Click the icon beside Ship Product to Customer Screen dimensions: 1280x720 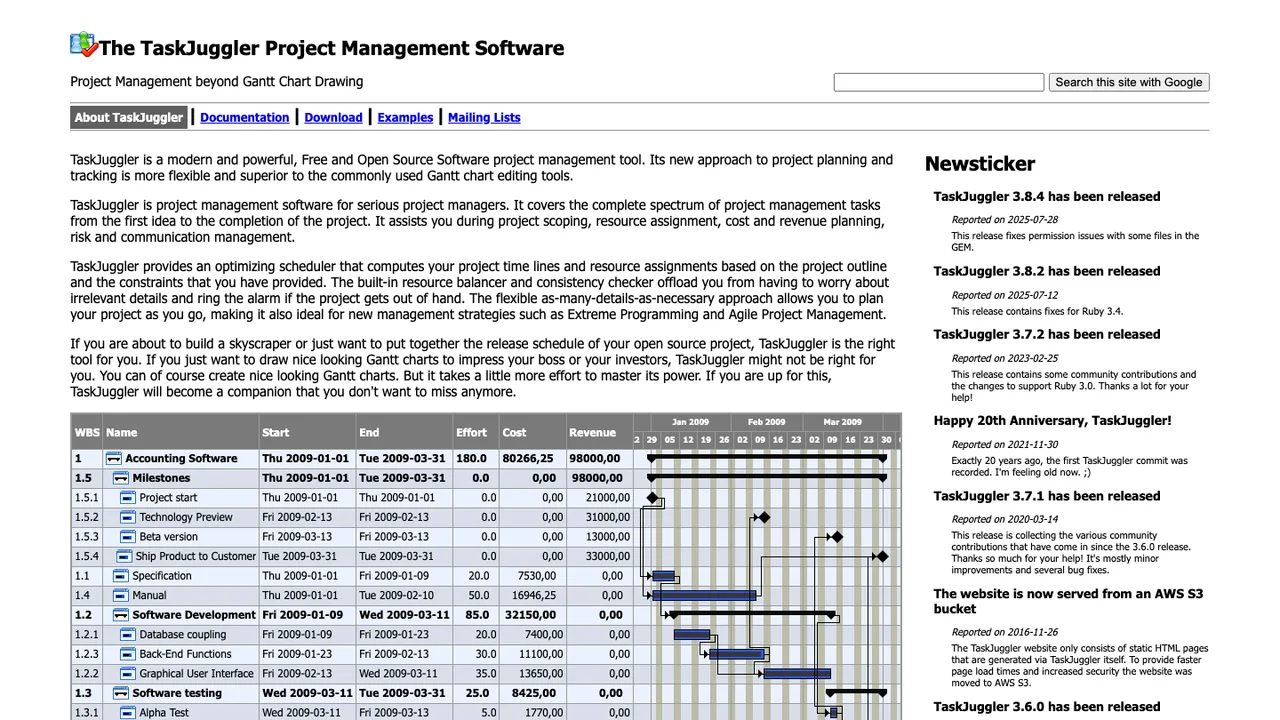point(124,556)
